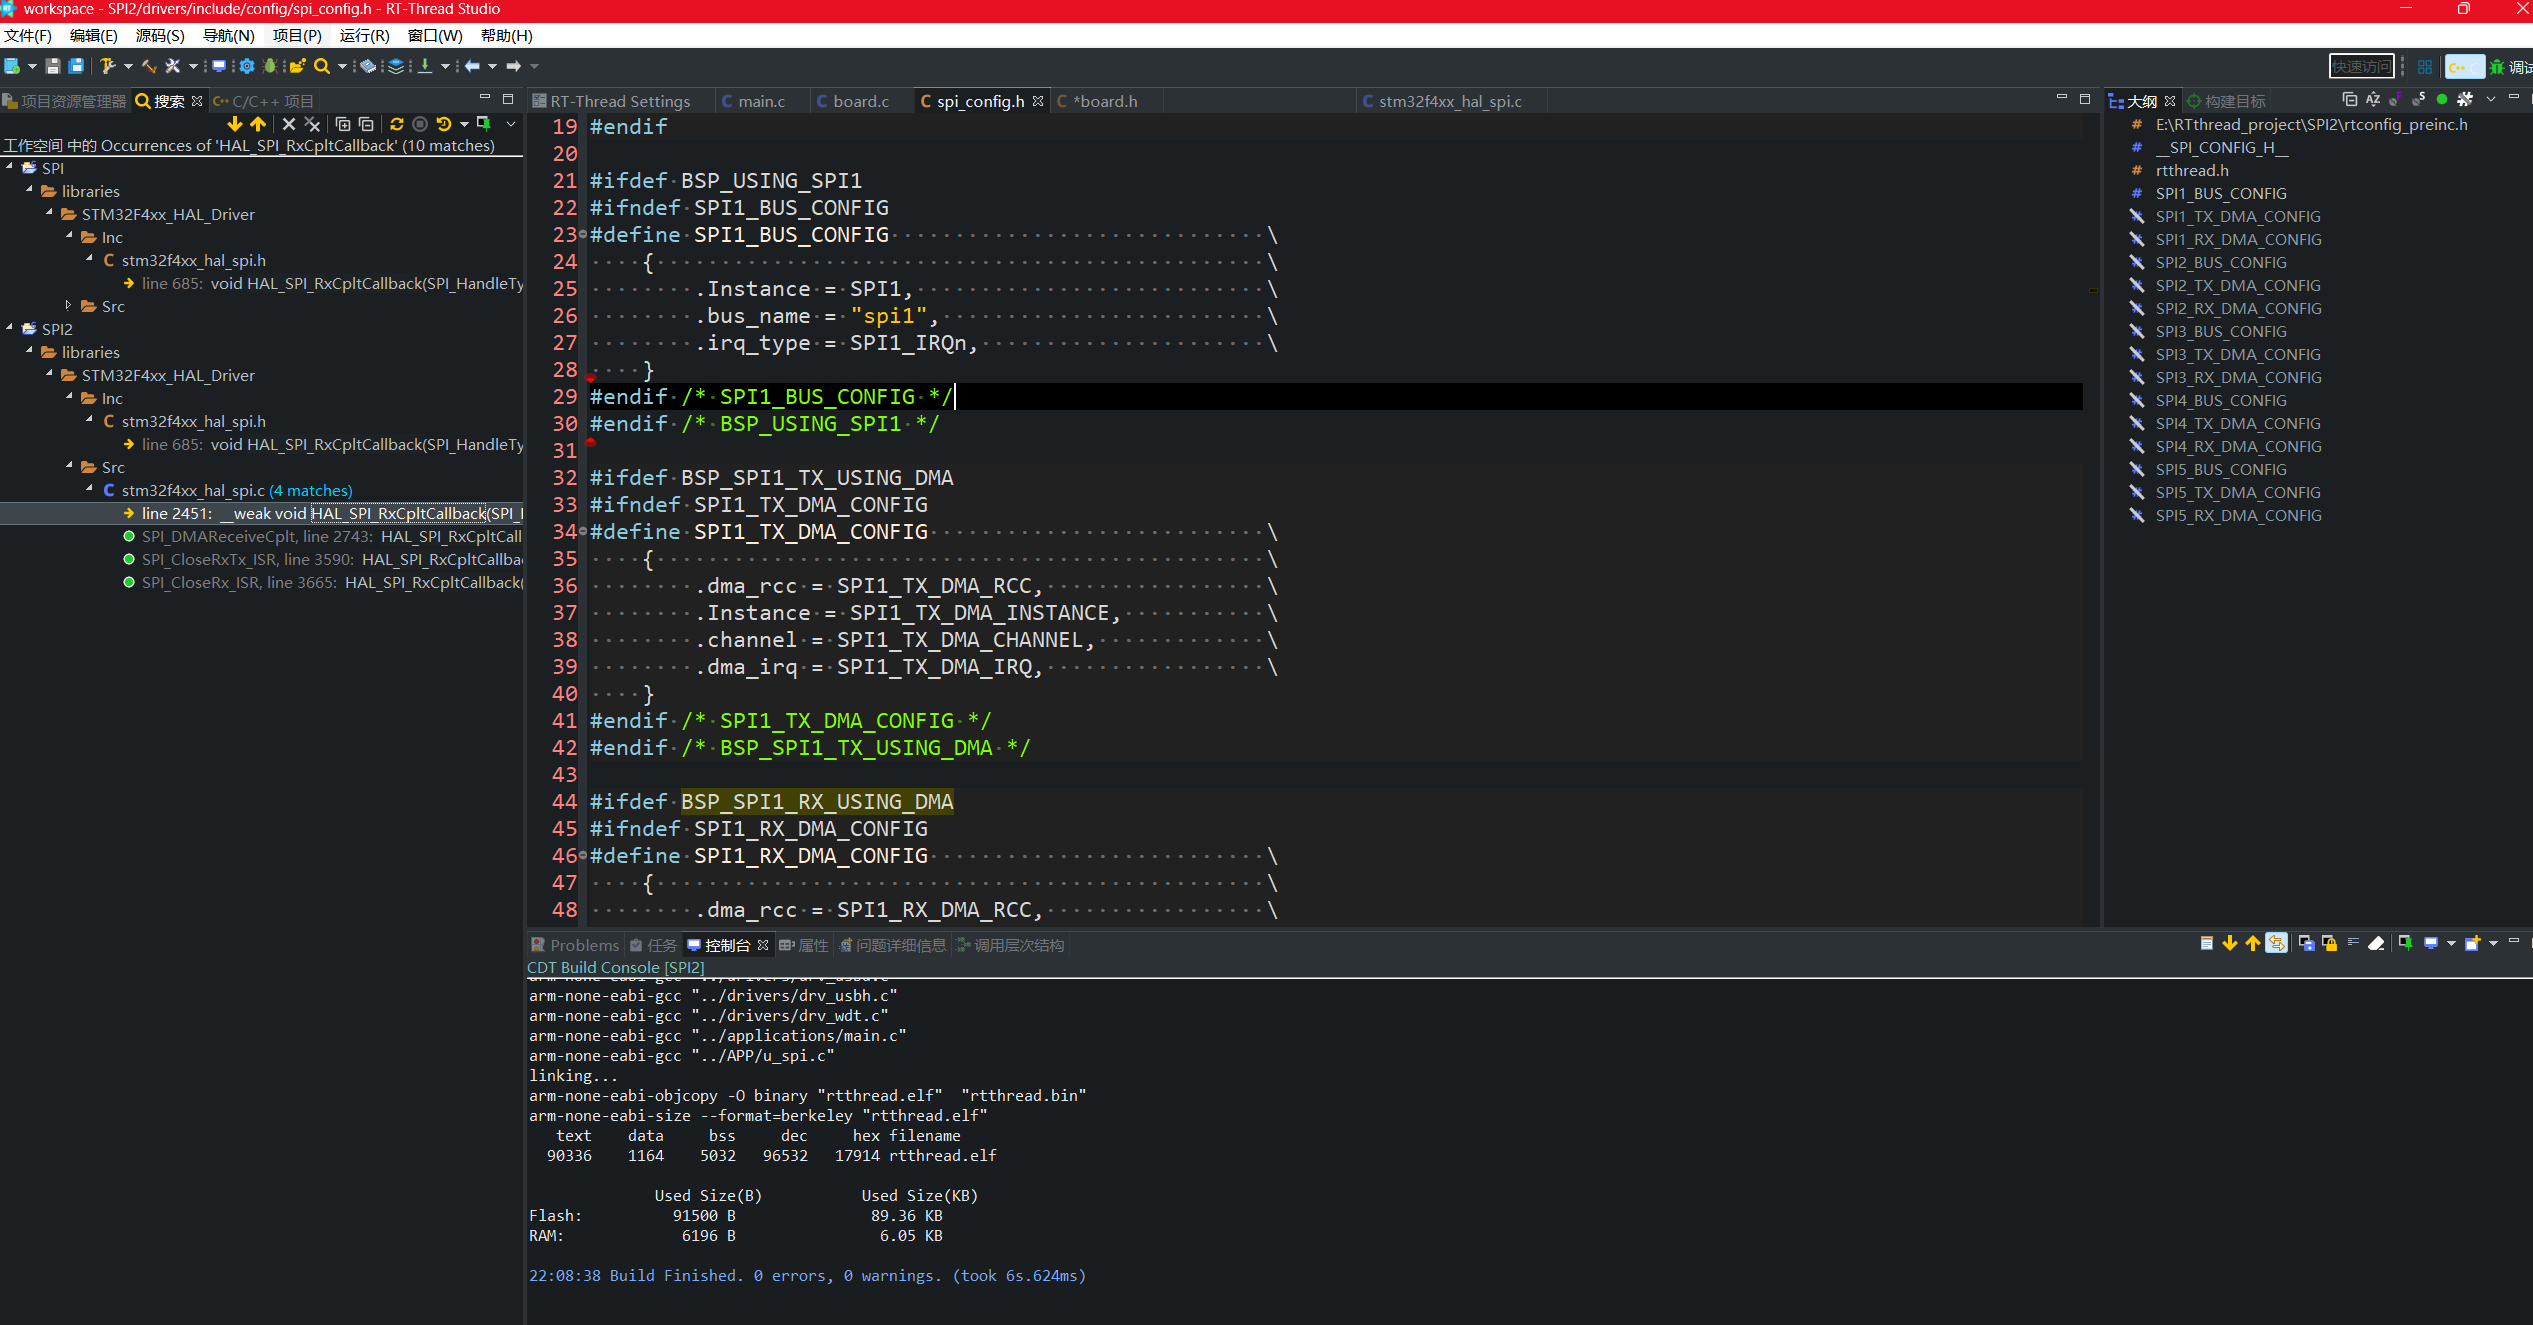The width and height of the screenshot is (2533, 1325).
Task: Select SPI2_BUS_CONFIG in outline panel
Action: pyautogui.click(x=2220, y=262)
